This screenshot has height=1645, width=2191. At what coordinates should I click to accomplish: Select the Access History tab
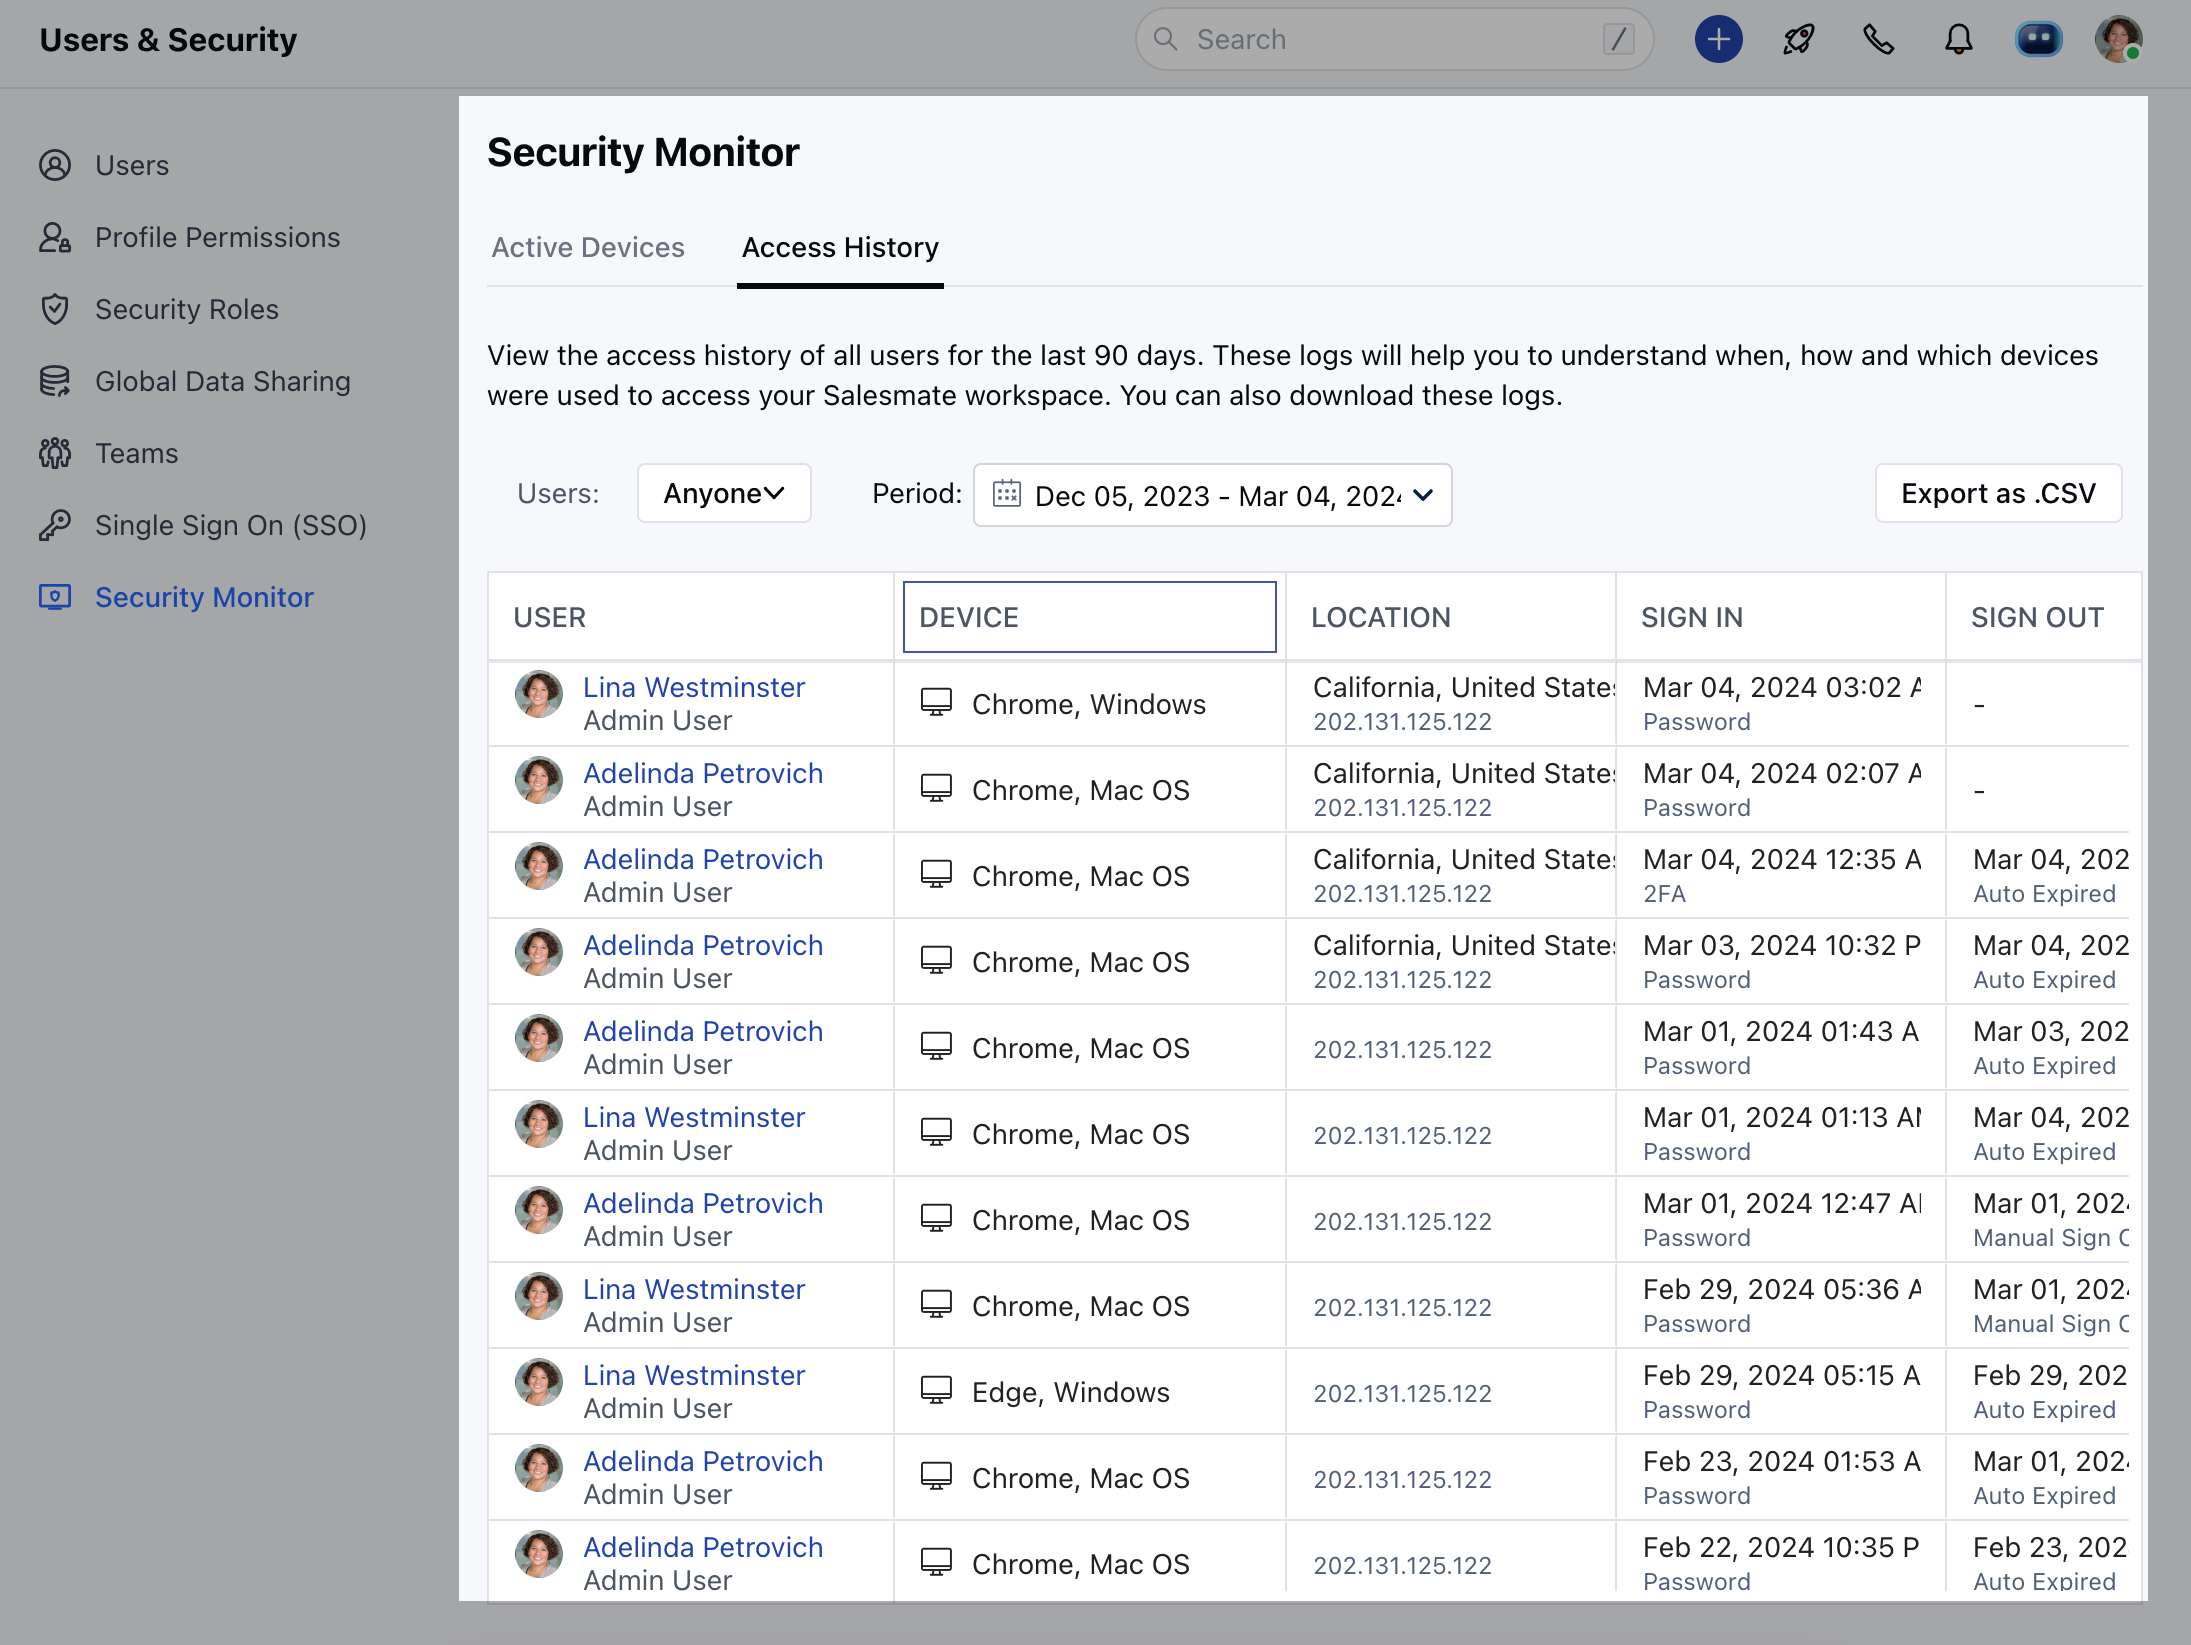click(x=840, y=248)
